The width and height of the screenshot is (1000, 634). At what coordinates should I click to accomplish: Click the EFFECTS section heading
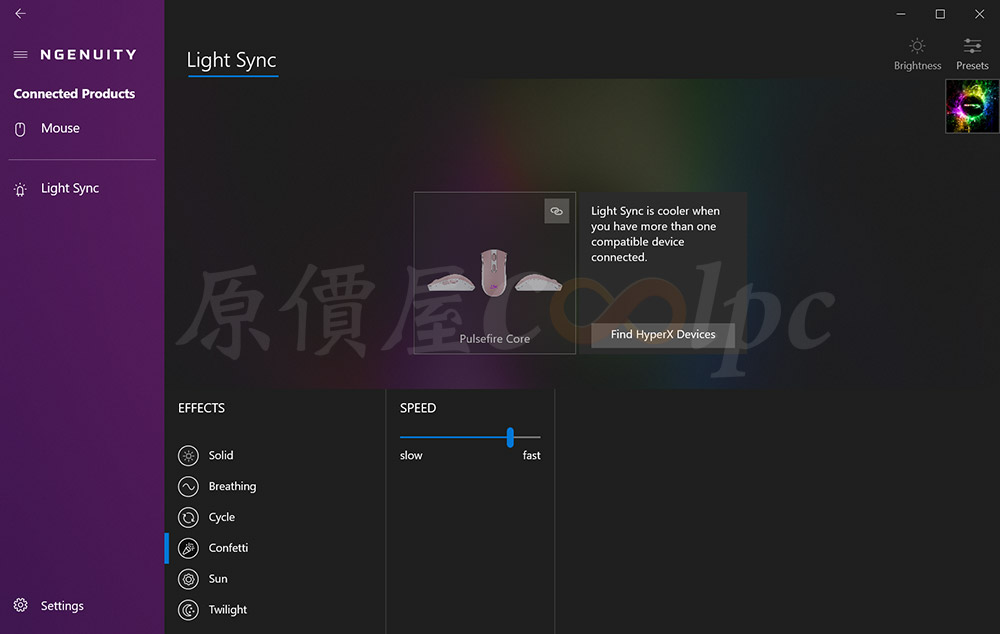[201, 408]
